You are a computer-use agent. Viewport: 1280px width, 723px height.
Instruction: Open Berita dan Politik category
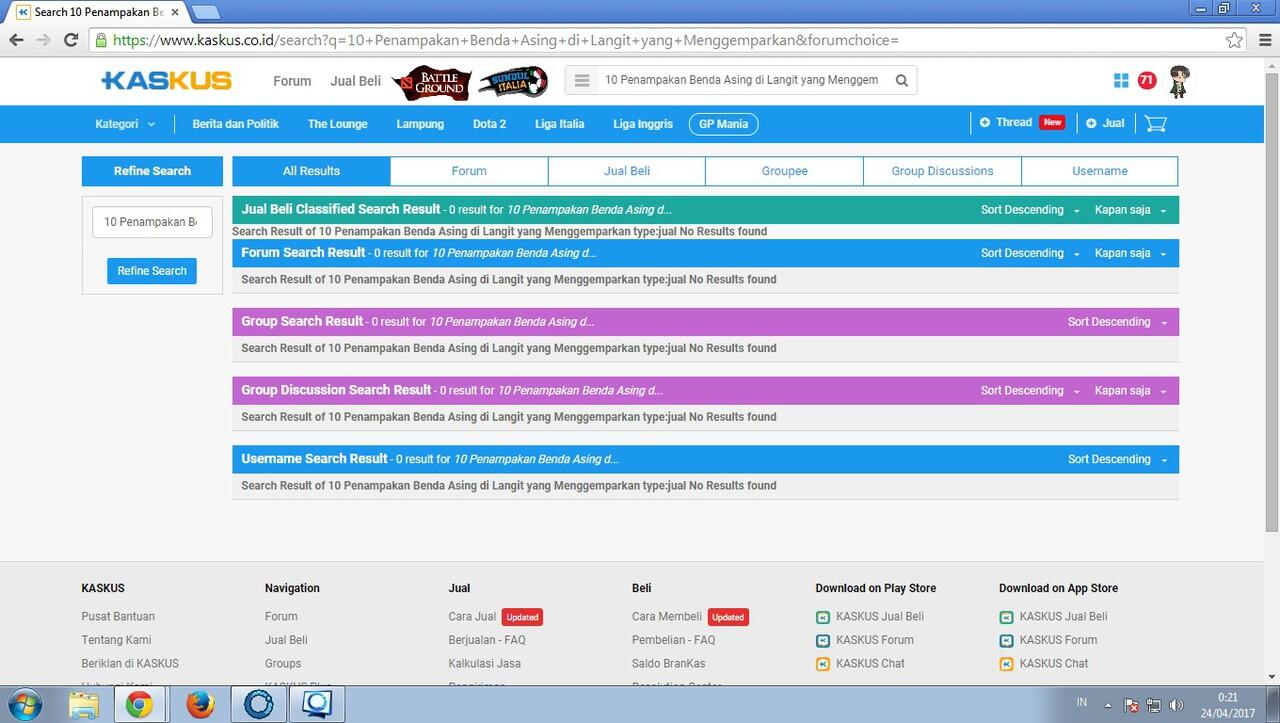click(235, 124)
